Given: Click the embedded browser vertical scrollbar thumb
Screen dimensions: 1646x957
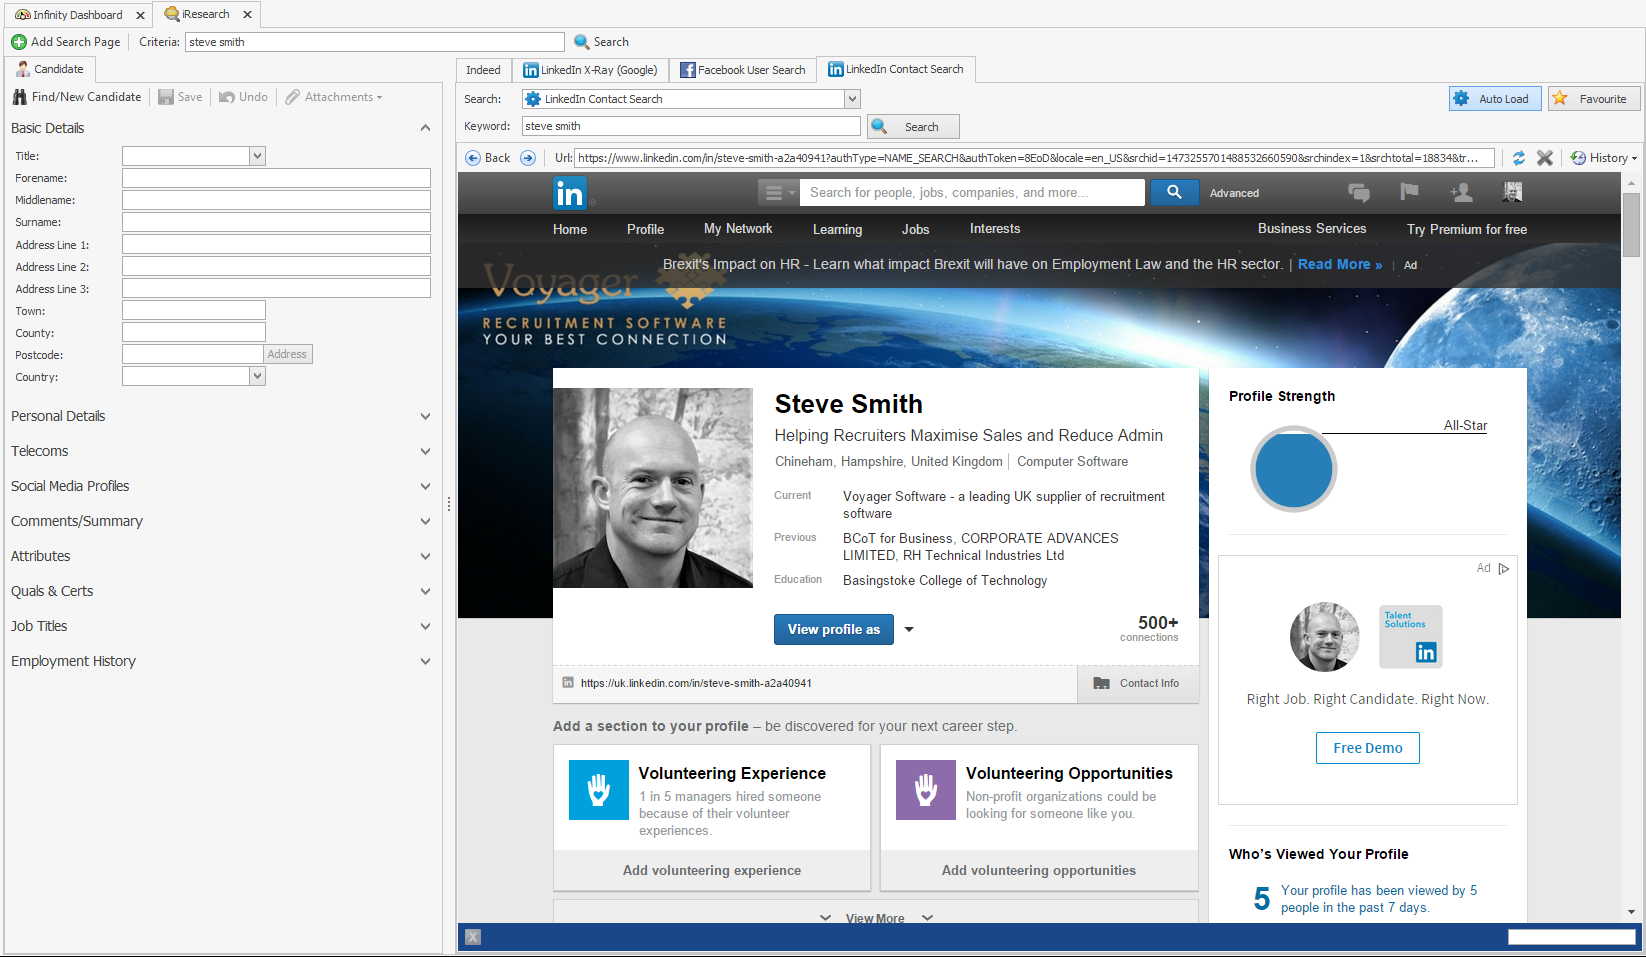Looking at the screenshot, I should [1631, 225].
